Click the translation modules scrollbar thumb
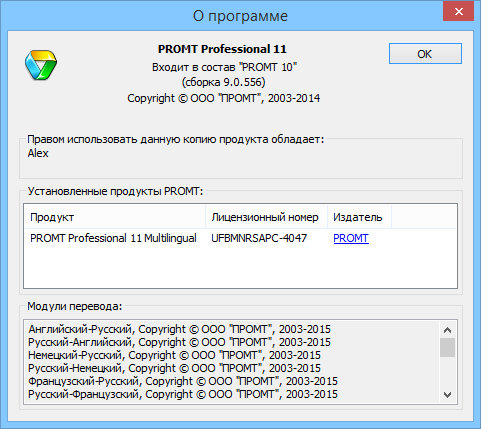The image size is (481, 429). (447, 348)
